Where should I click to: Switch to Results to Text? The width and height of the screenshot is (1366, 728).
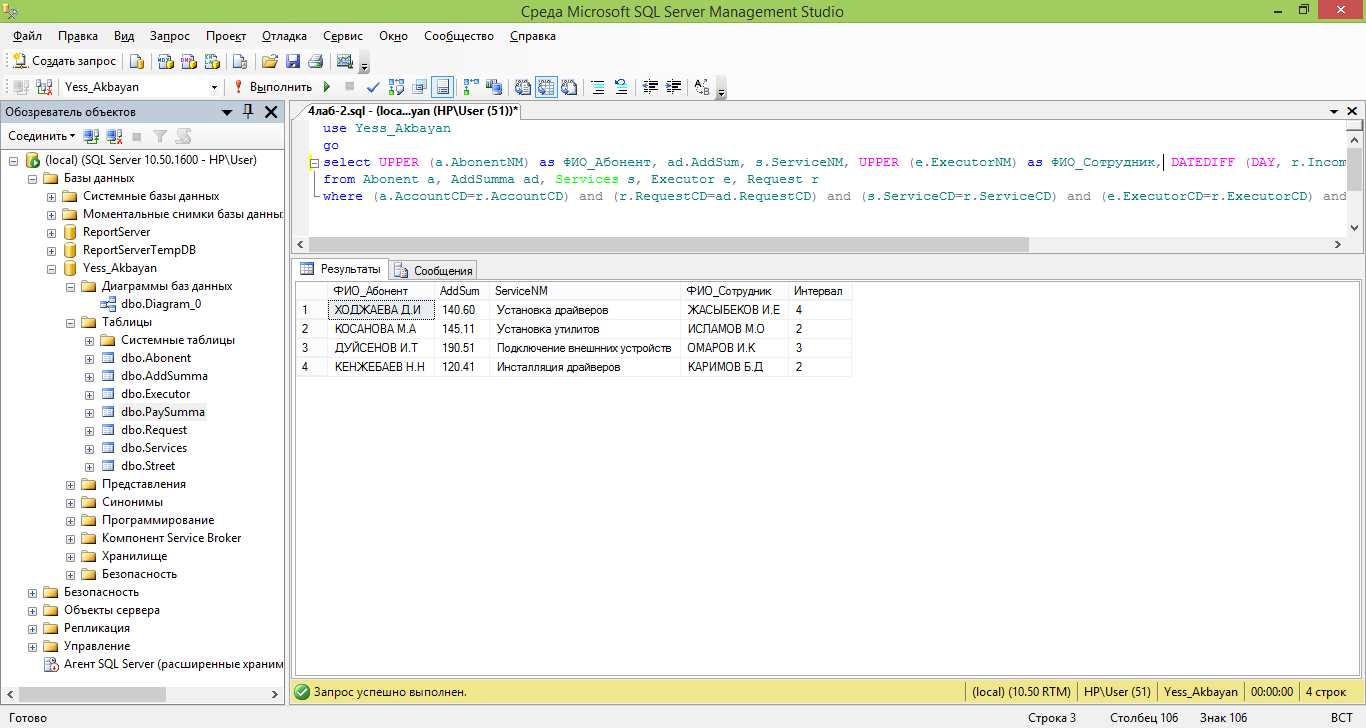click(x=523, y=87)
